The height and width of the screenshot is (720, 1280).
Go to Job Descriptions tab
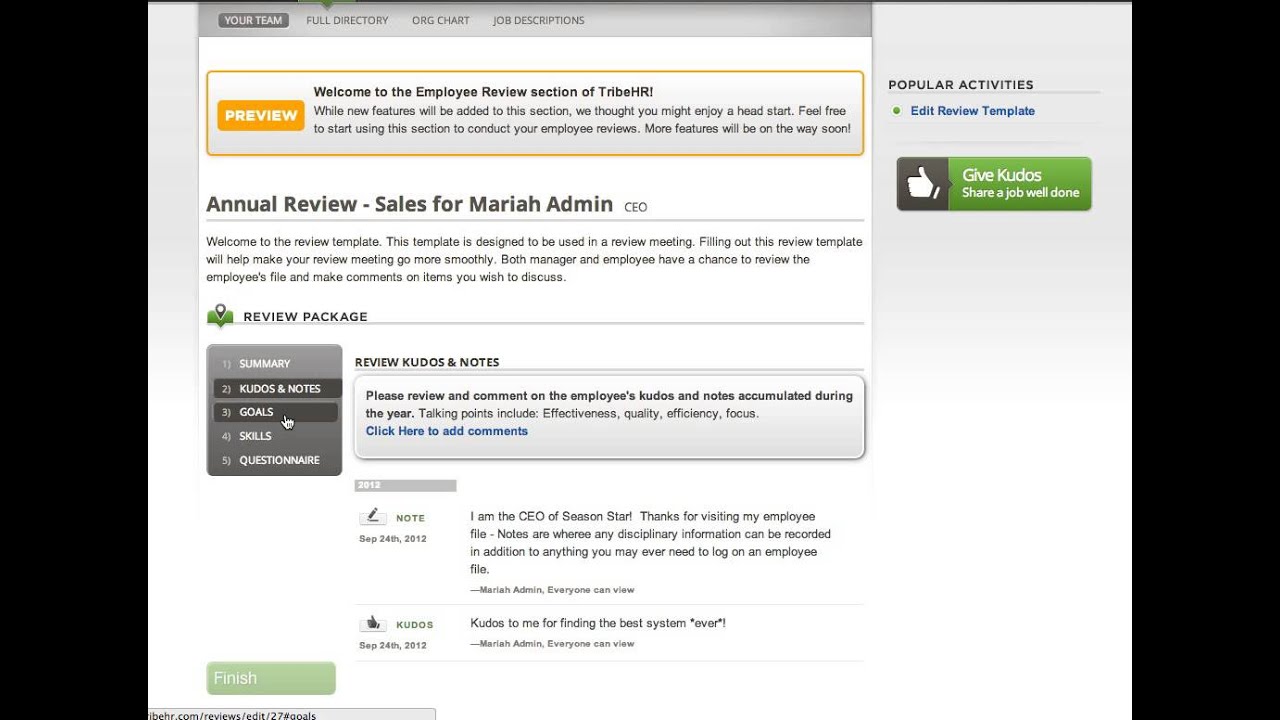(538, 20)
